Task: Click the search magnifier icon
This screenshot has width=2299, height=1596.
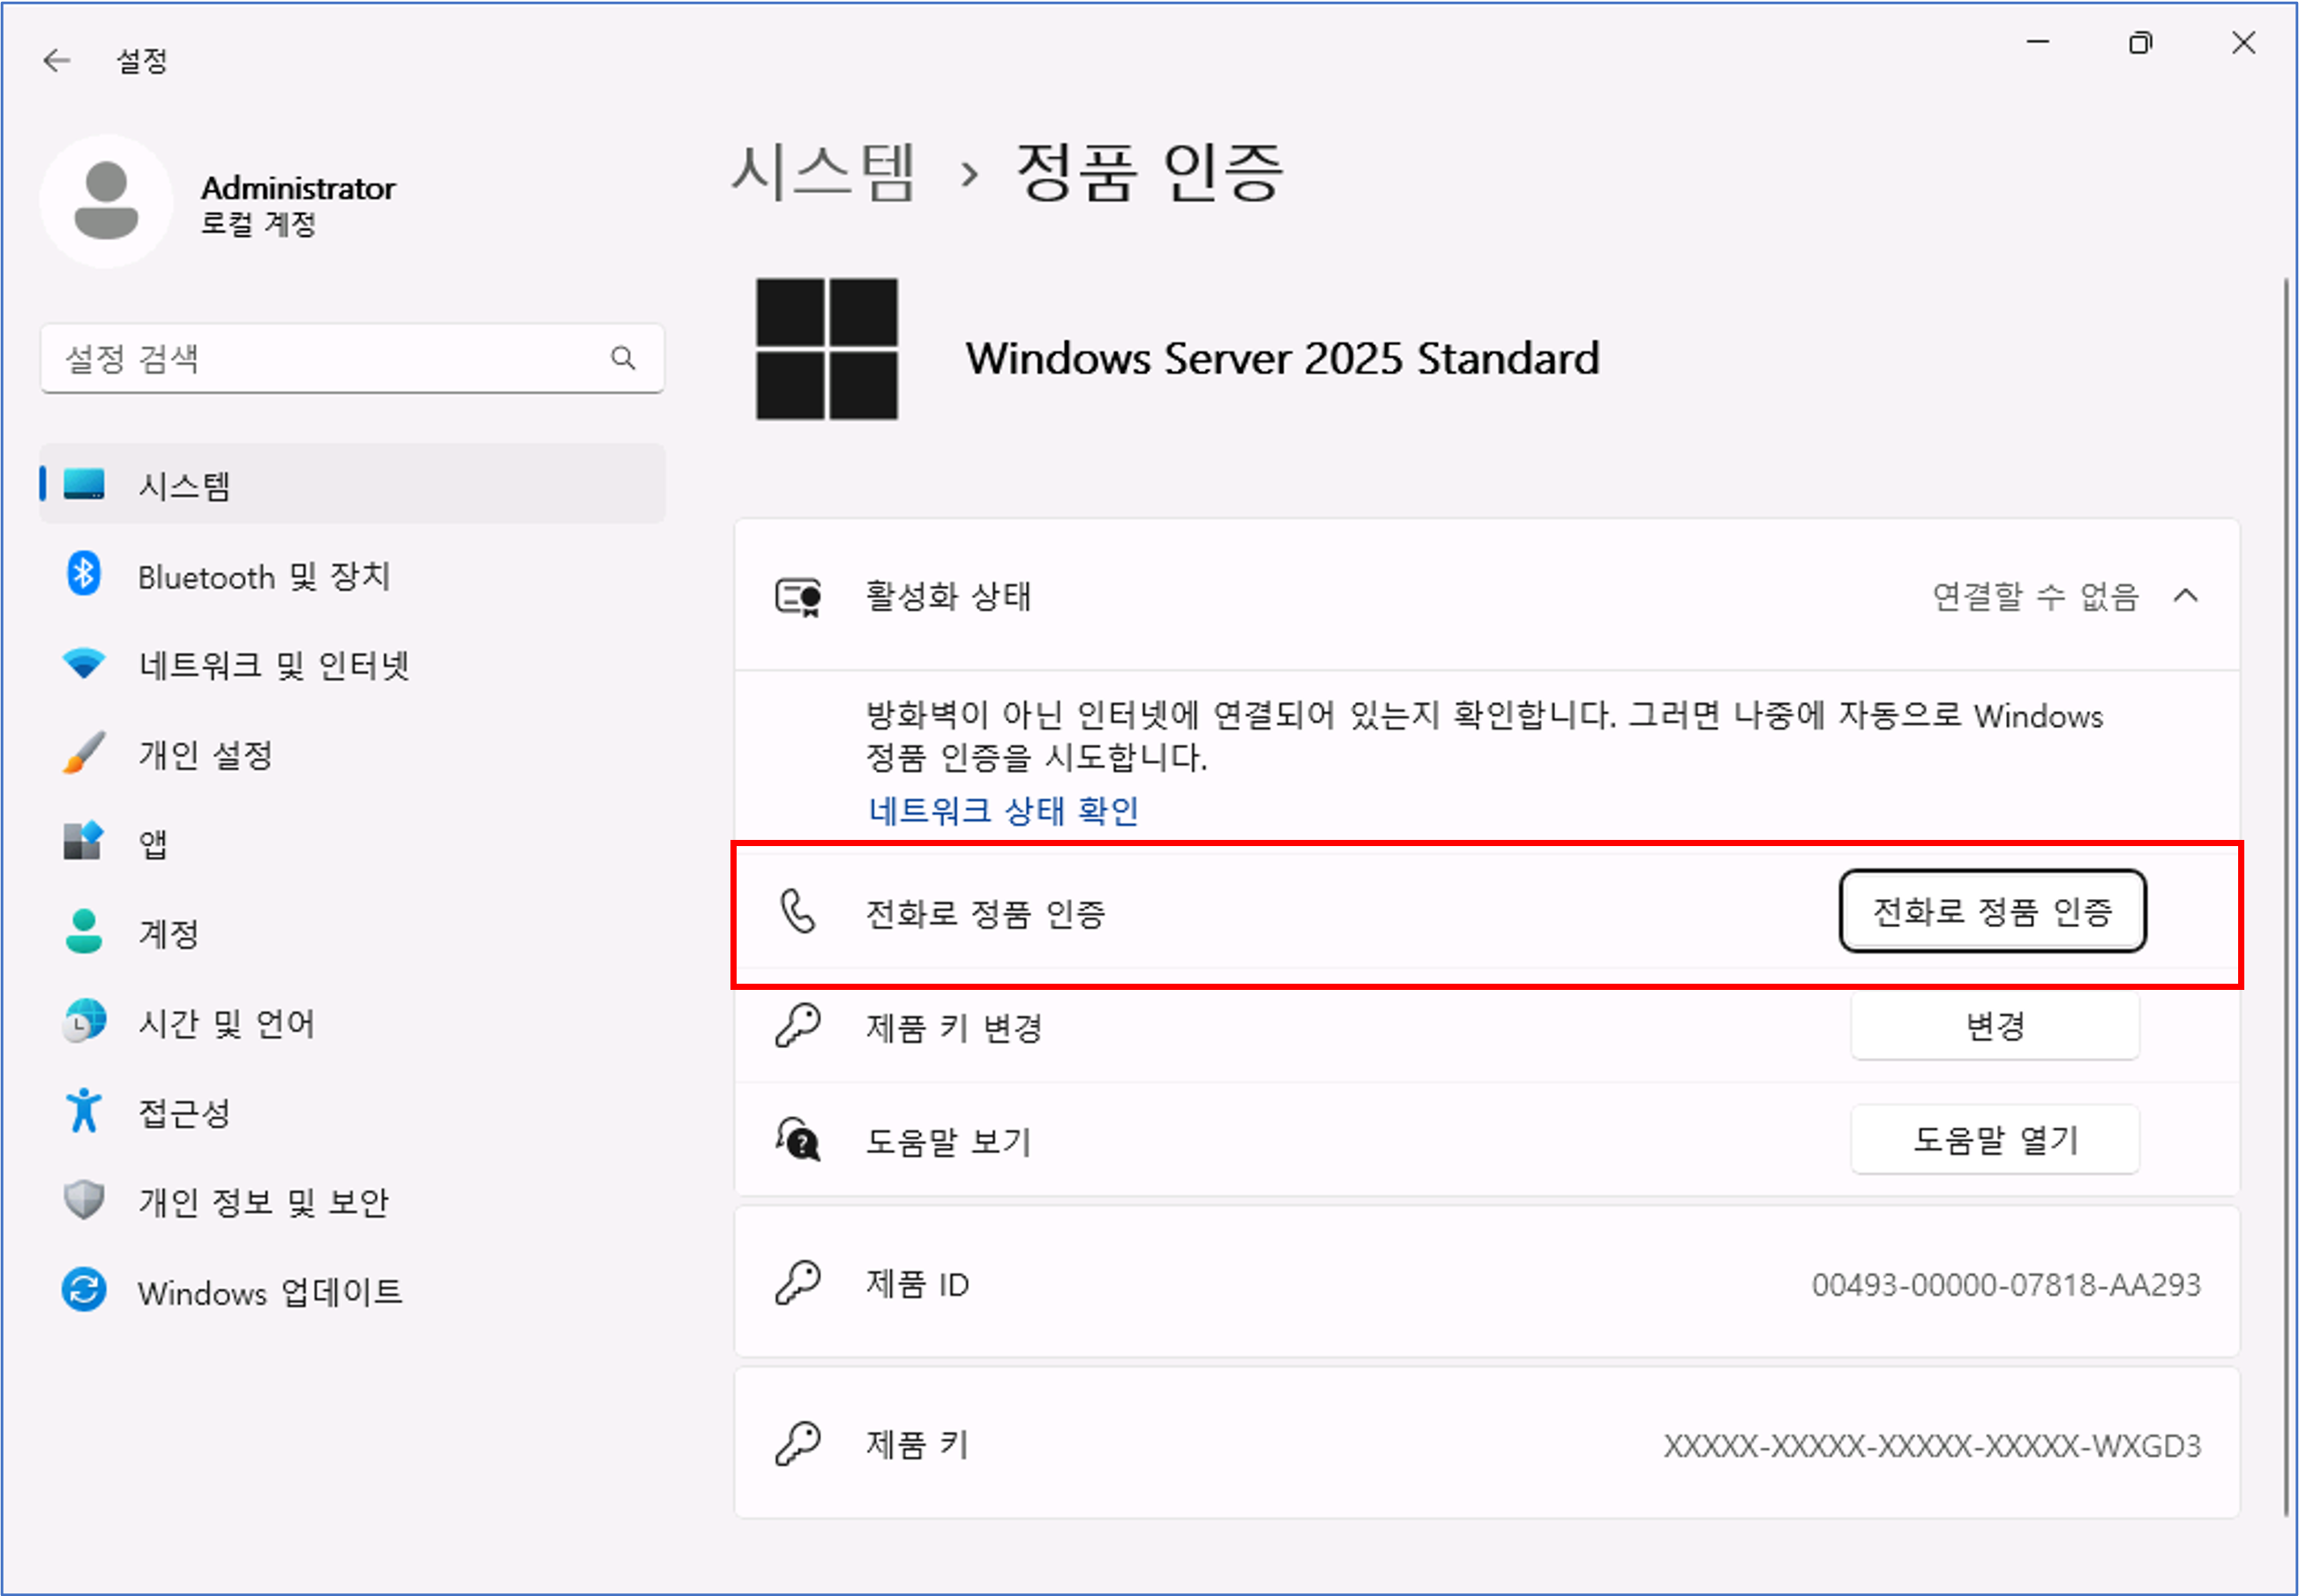Action: (623, 358)
